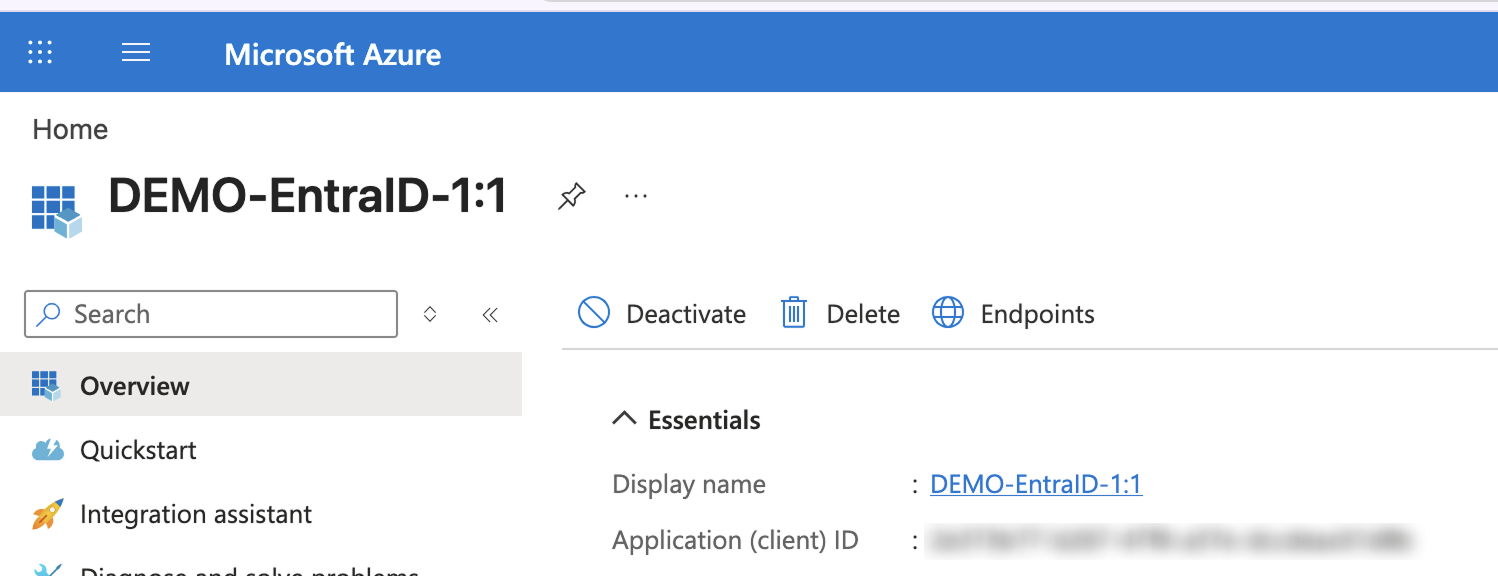Click the Delete trash can icon
1498x576 pixels.
pyautogui.click(x=794, y=313)
